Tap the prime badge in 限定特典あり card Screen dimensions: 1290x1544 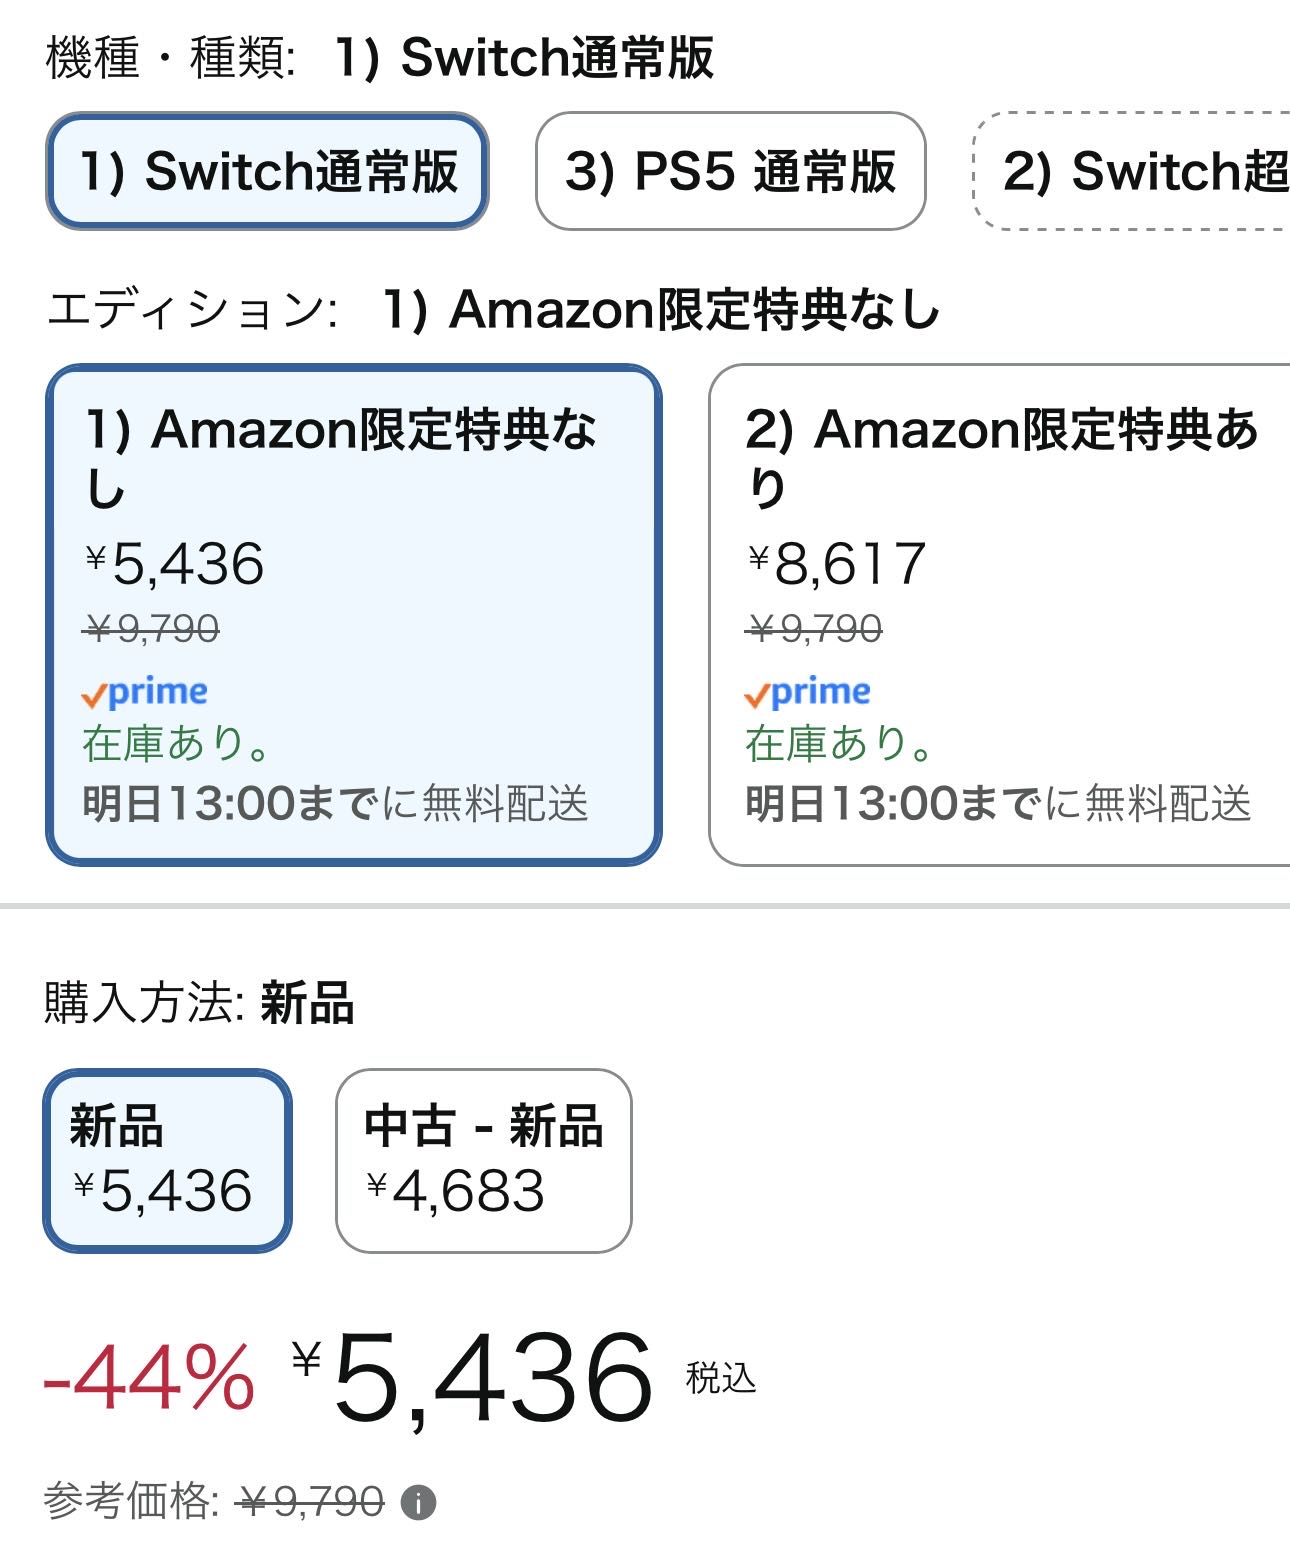point(808,692)
